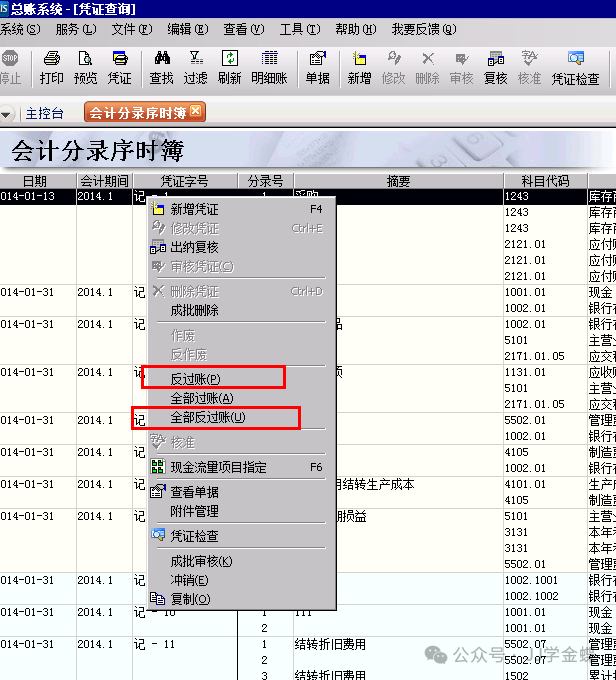Click 成批审核(K) context menu entry
This screenshot has width=616, height=680.
pos(201,561)
